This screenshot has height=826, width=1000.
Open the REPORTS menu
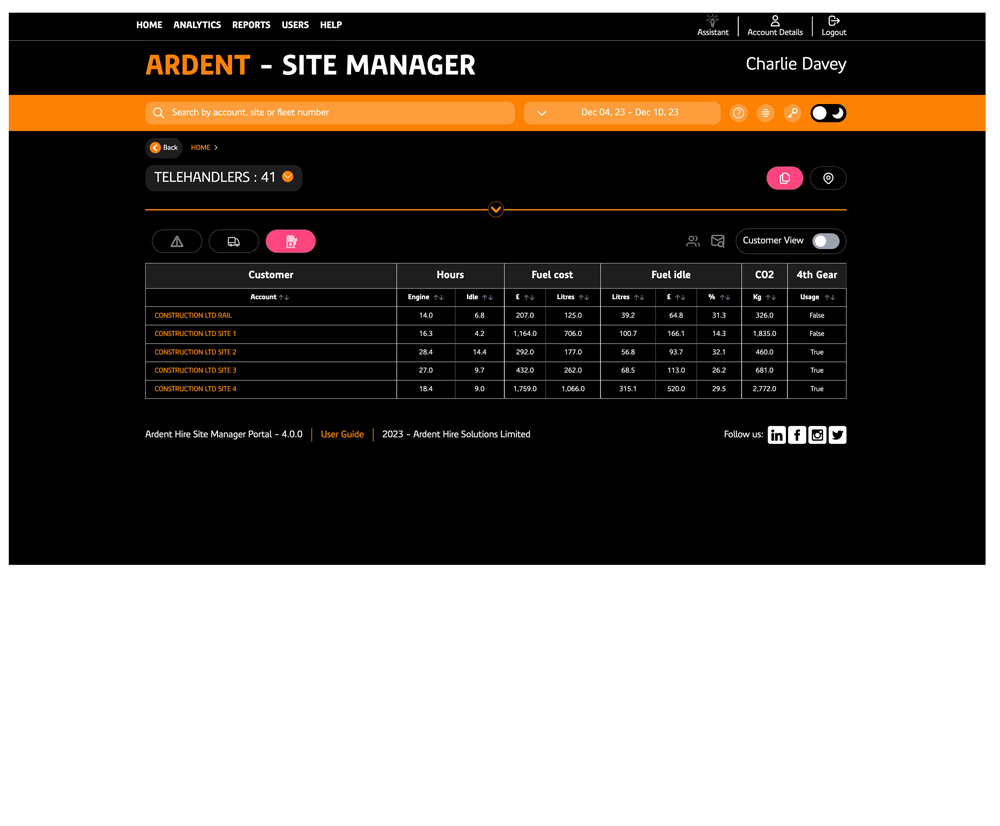point(251,25)
